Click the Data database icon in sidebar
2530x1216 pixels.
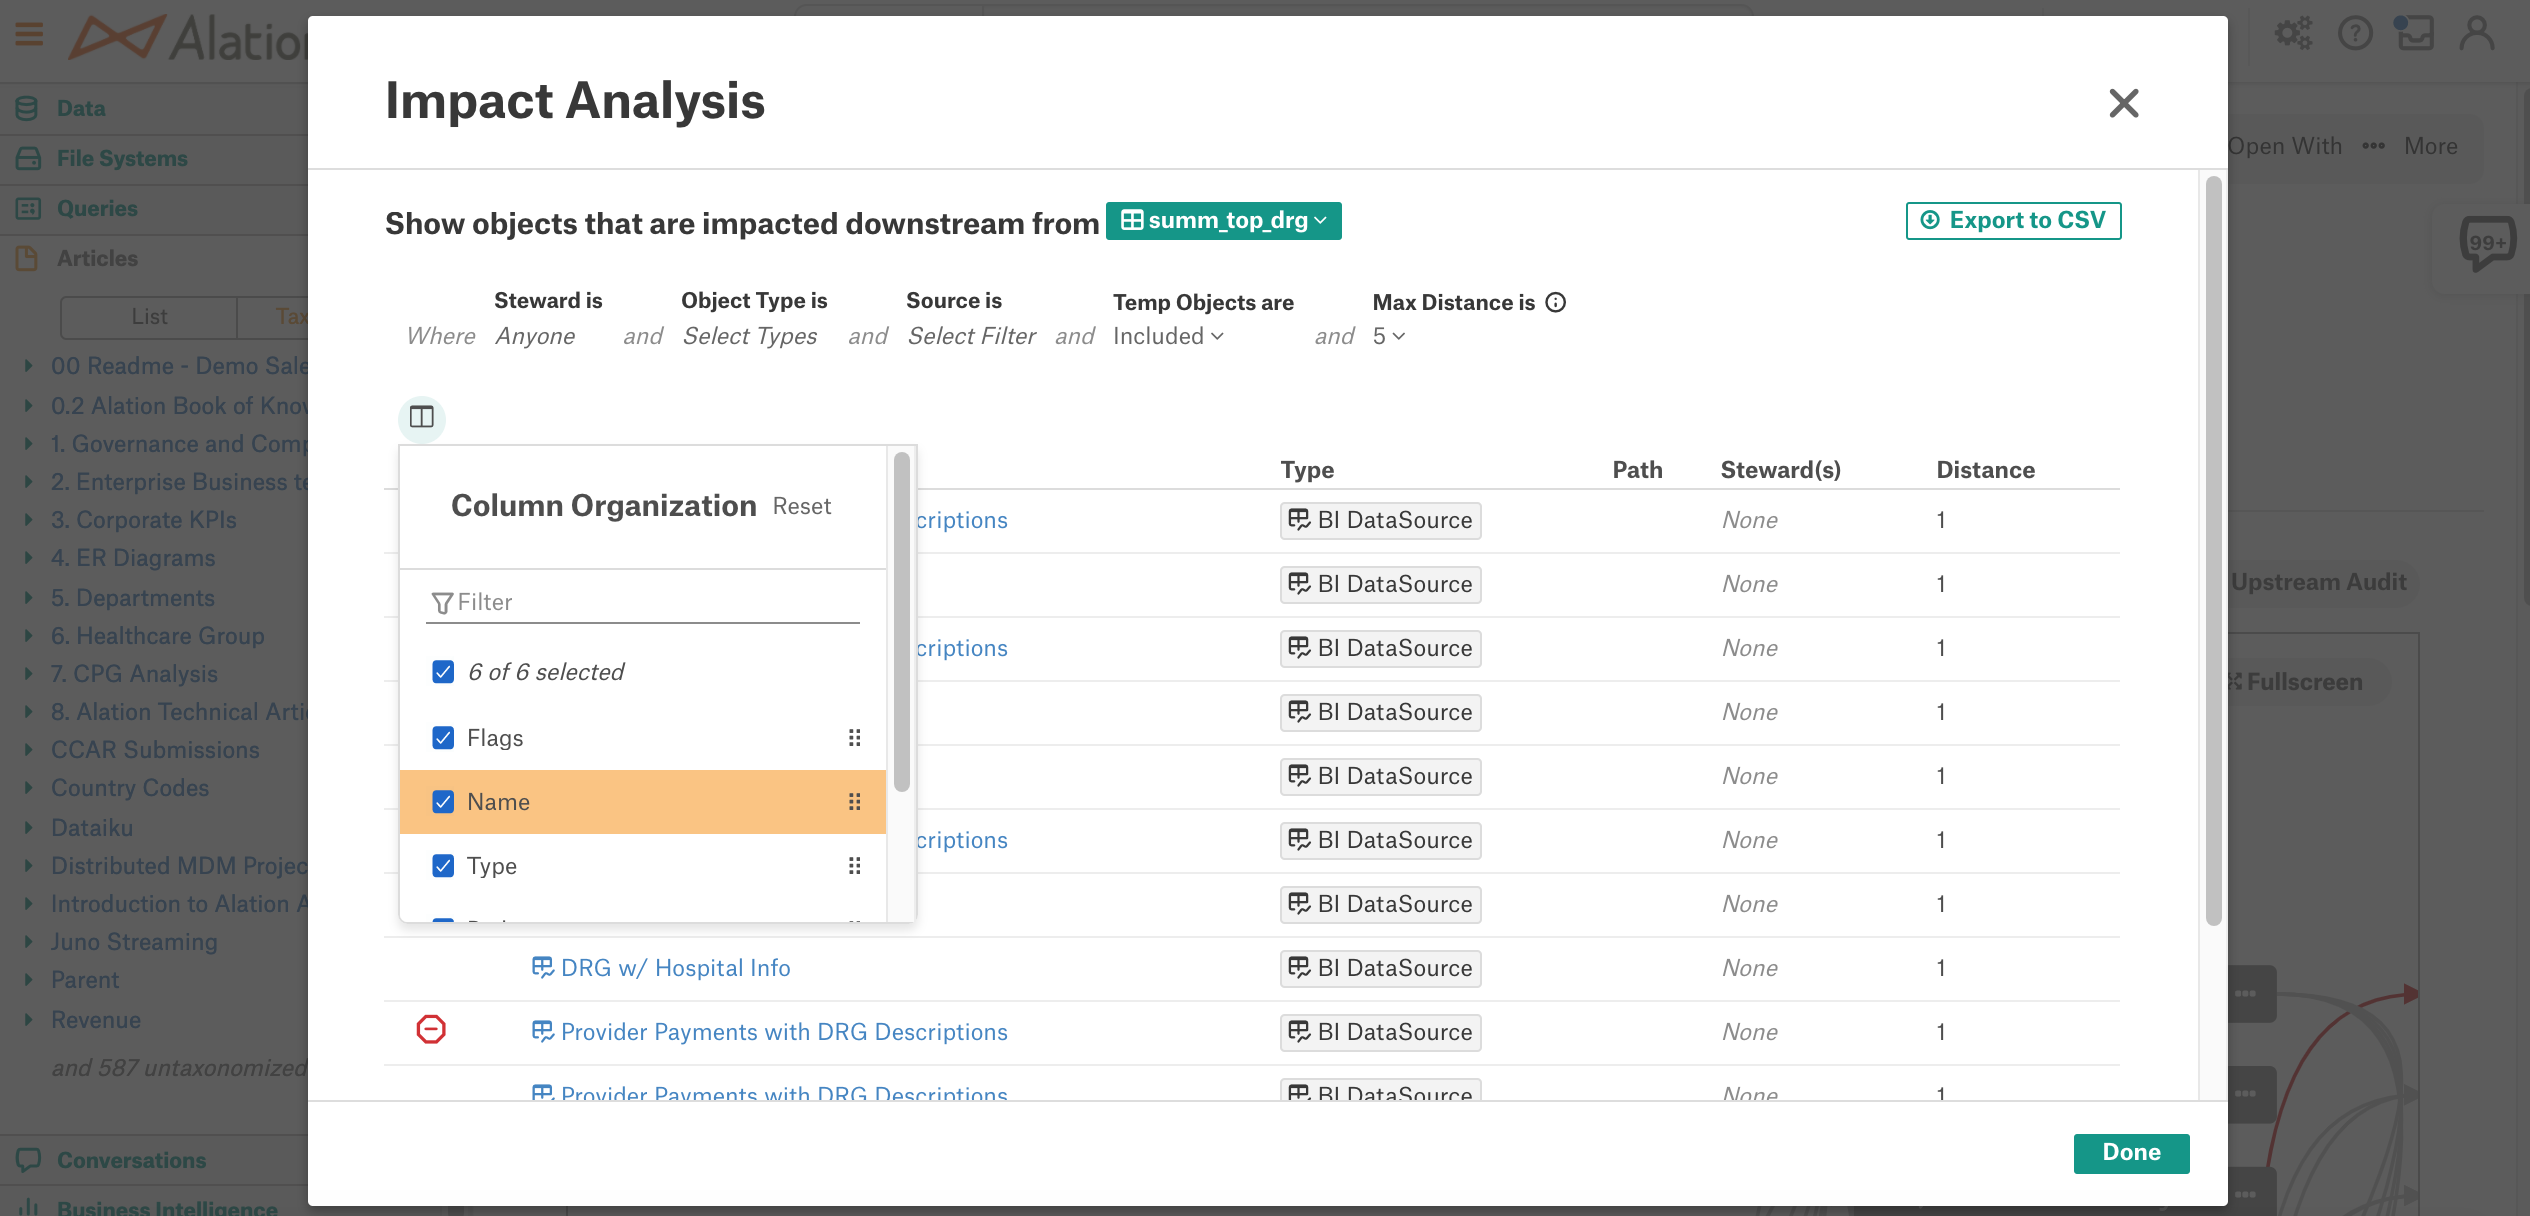click(x=27, y=108)
